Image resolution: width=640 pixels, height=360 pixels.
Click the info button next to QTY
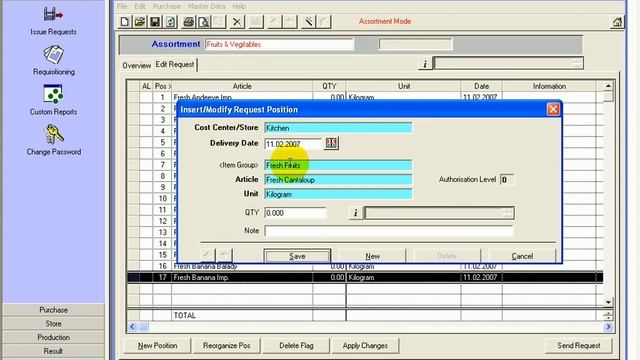[356, 213]
